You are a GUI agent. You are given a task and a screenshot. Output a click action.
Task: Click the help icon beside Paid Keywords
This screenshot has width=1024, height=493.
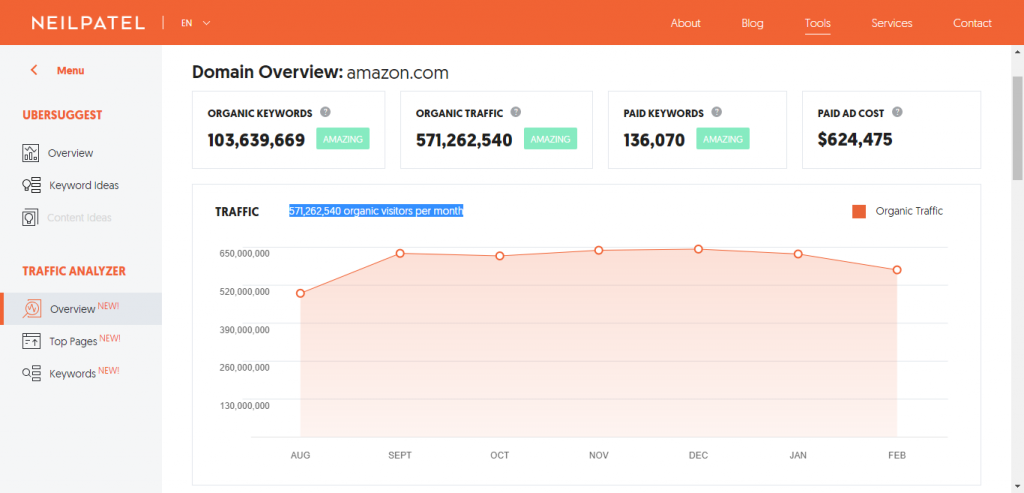[x=716, y=112]
